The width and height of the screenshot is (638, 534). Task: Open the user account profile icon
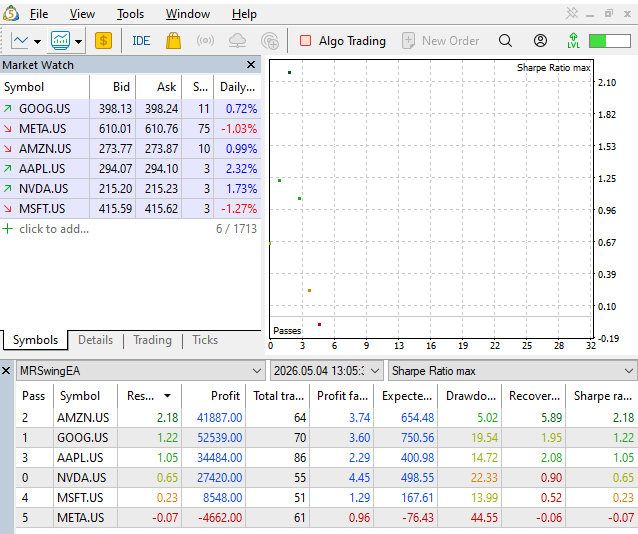pos(540,41)
